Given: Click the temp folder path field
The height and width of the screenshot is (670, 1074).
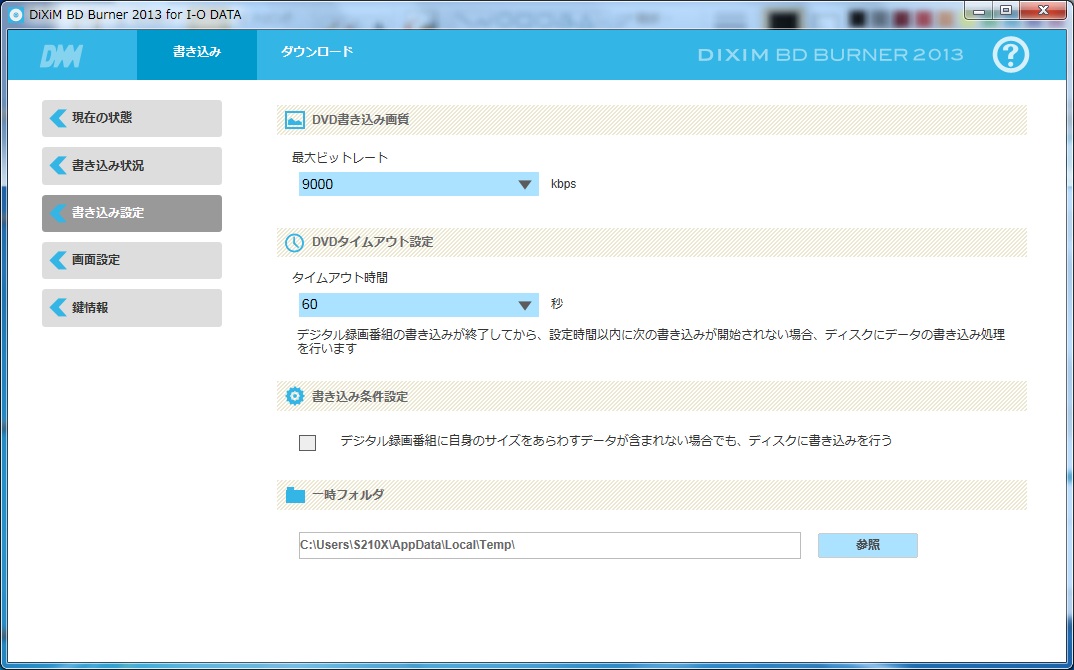Looking at the screenshot, I should 549,545.
